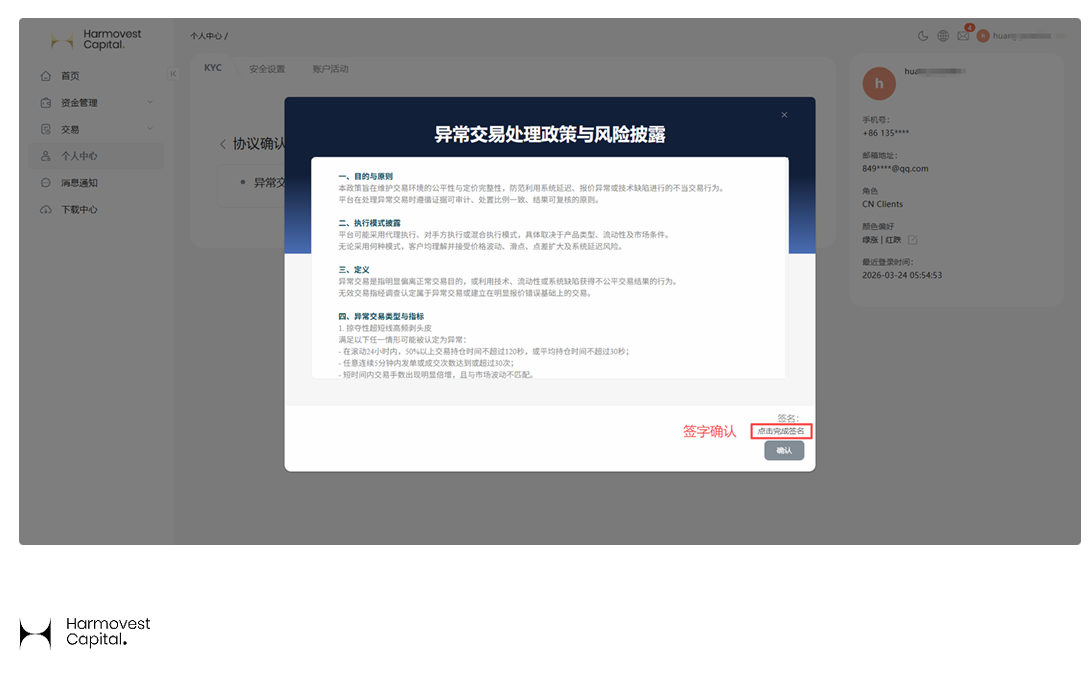Screen dimensions: 1092x681
Task: Click the 点击完成签名 signature field
Action: tap(781, 431)
